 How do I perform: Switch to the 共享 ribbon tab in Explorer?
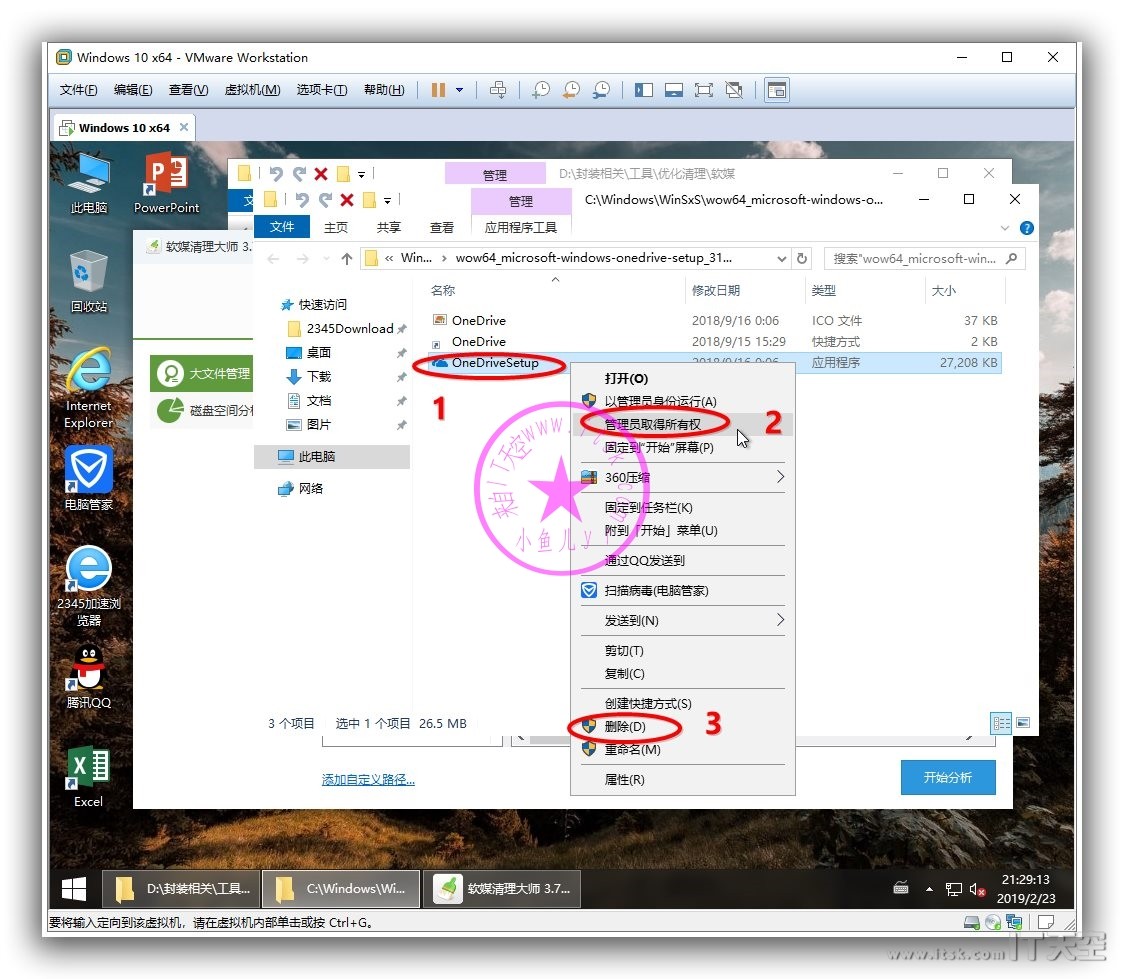click(389, 228)
